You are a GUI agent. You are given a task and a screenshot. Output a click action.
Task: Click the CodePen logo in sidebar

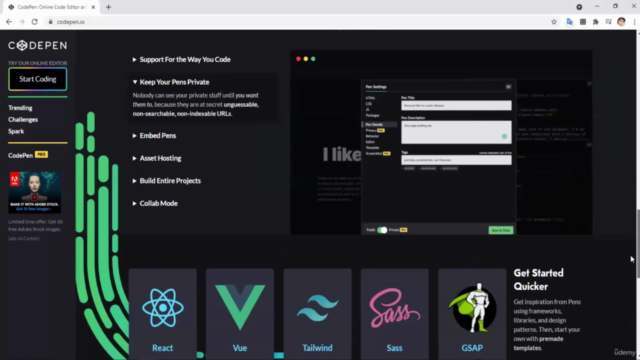tap(37, 45)
